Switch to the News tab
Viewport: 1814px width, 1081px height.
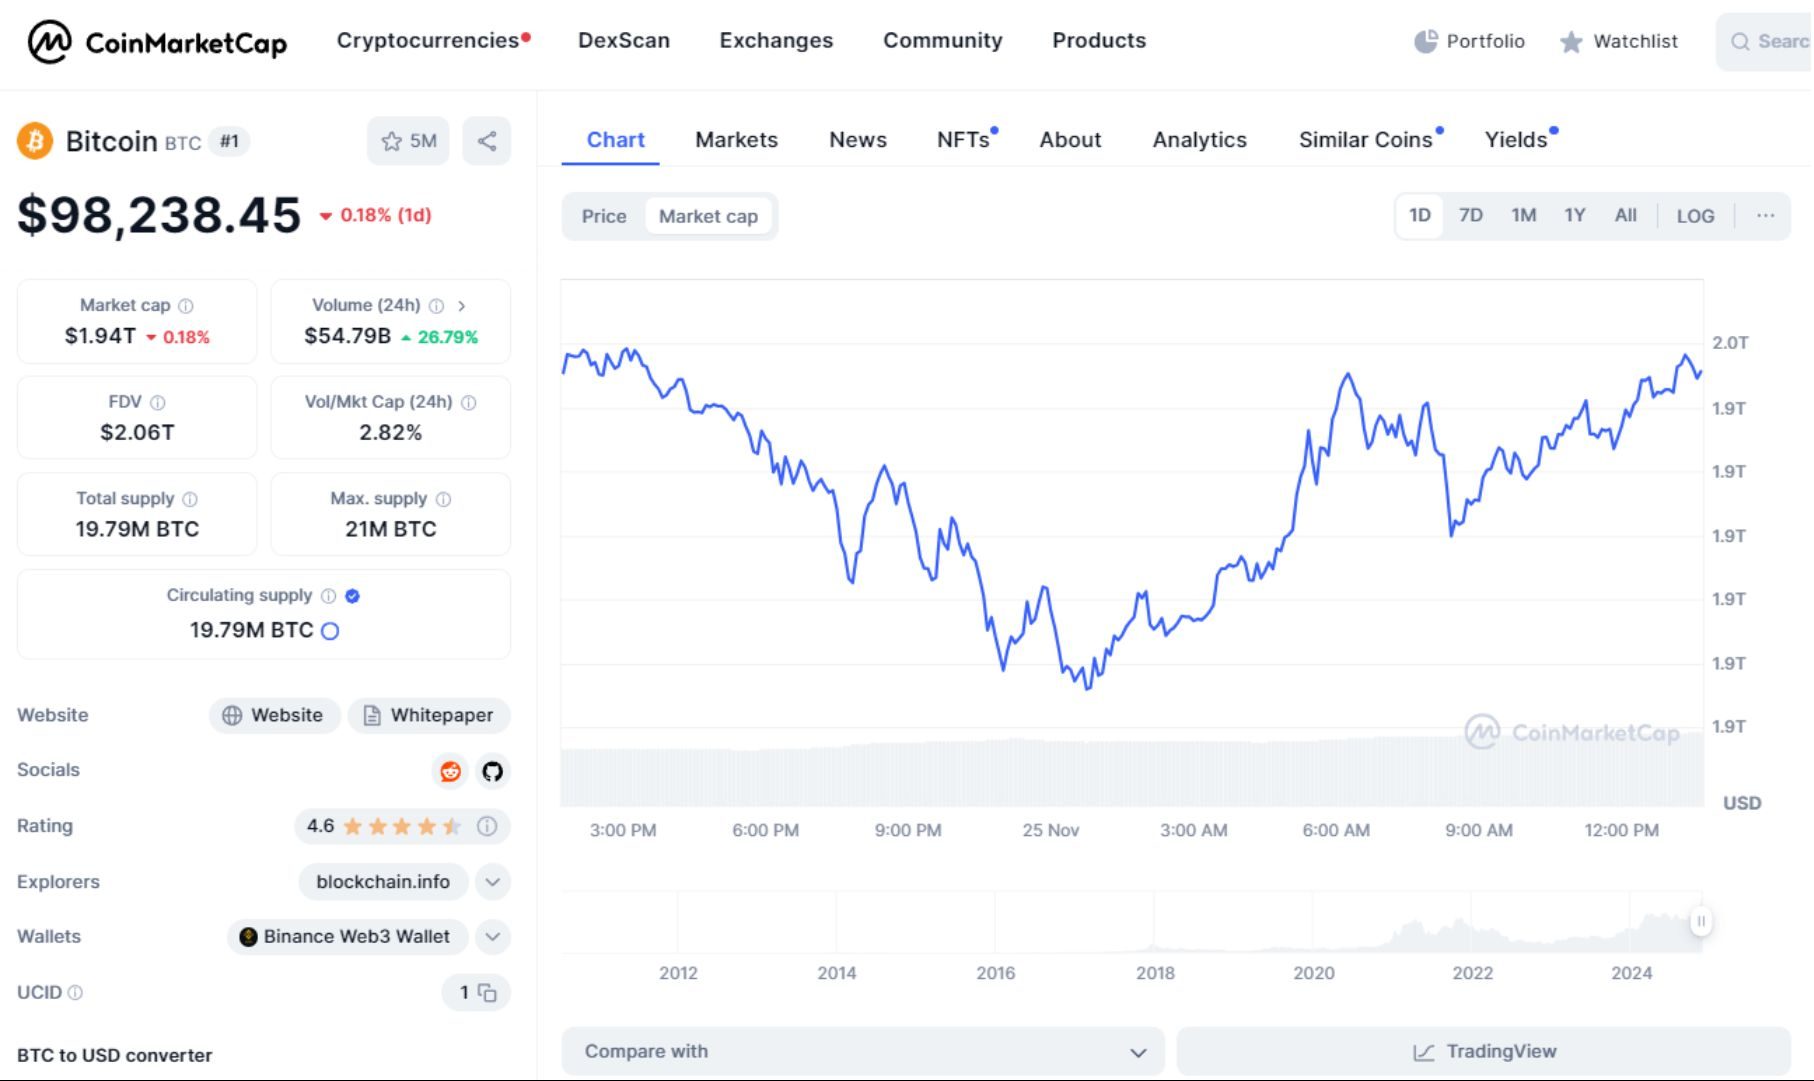(857, 140)
